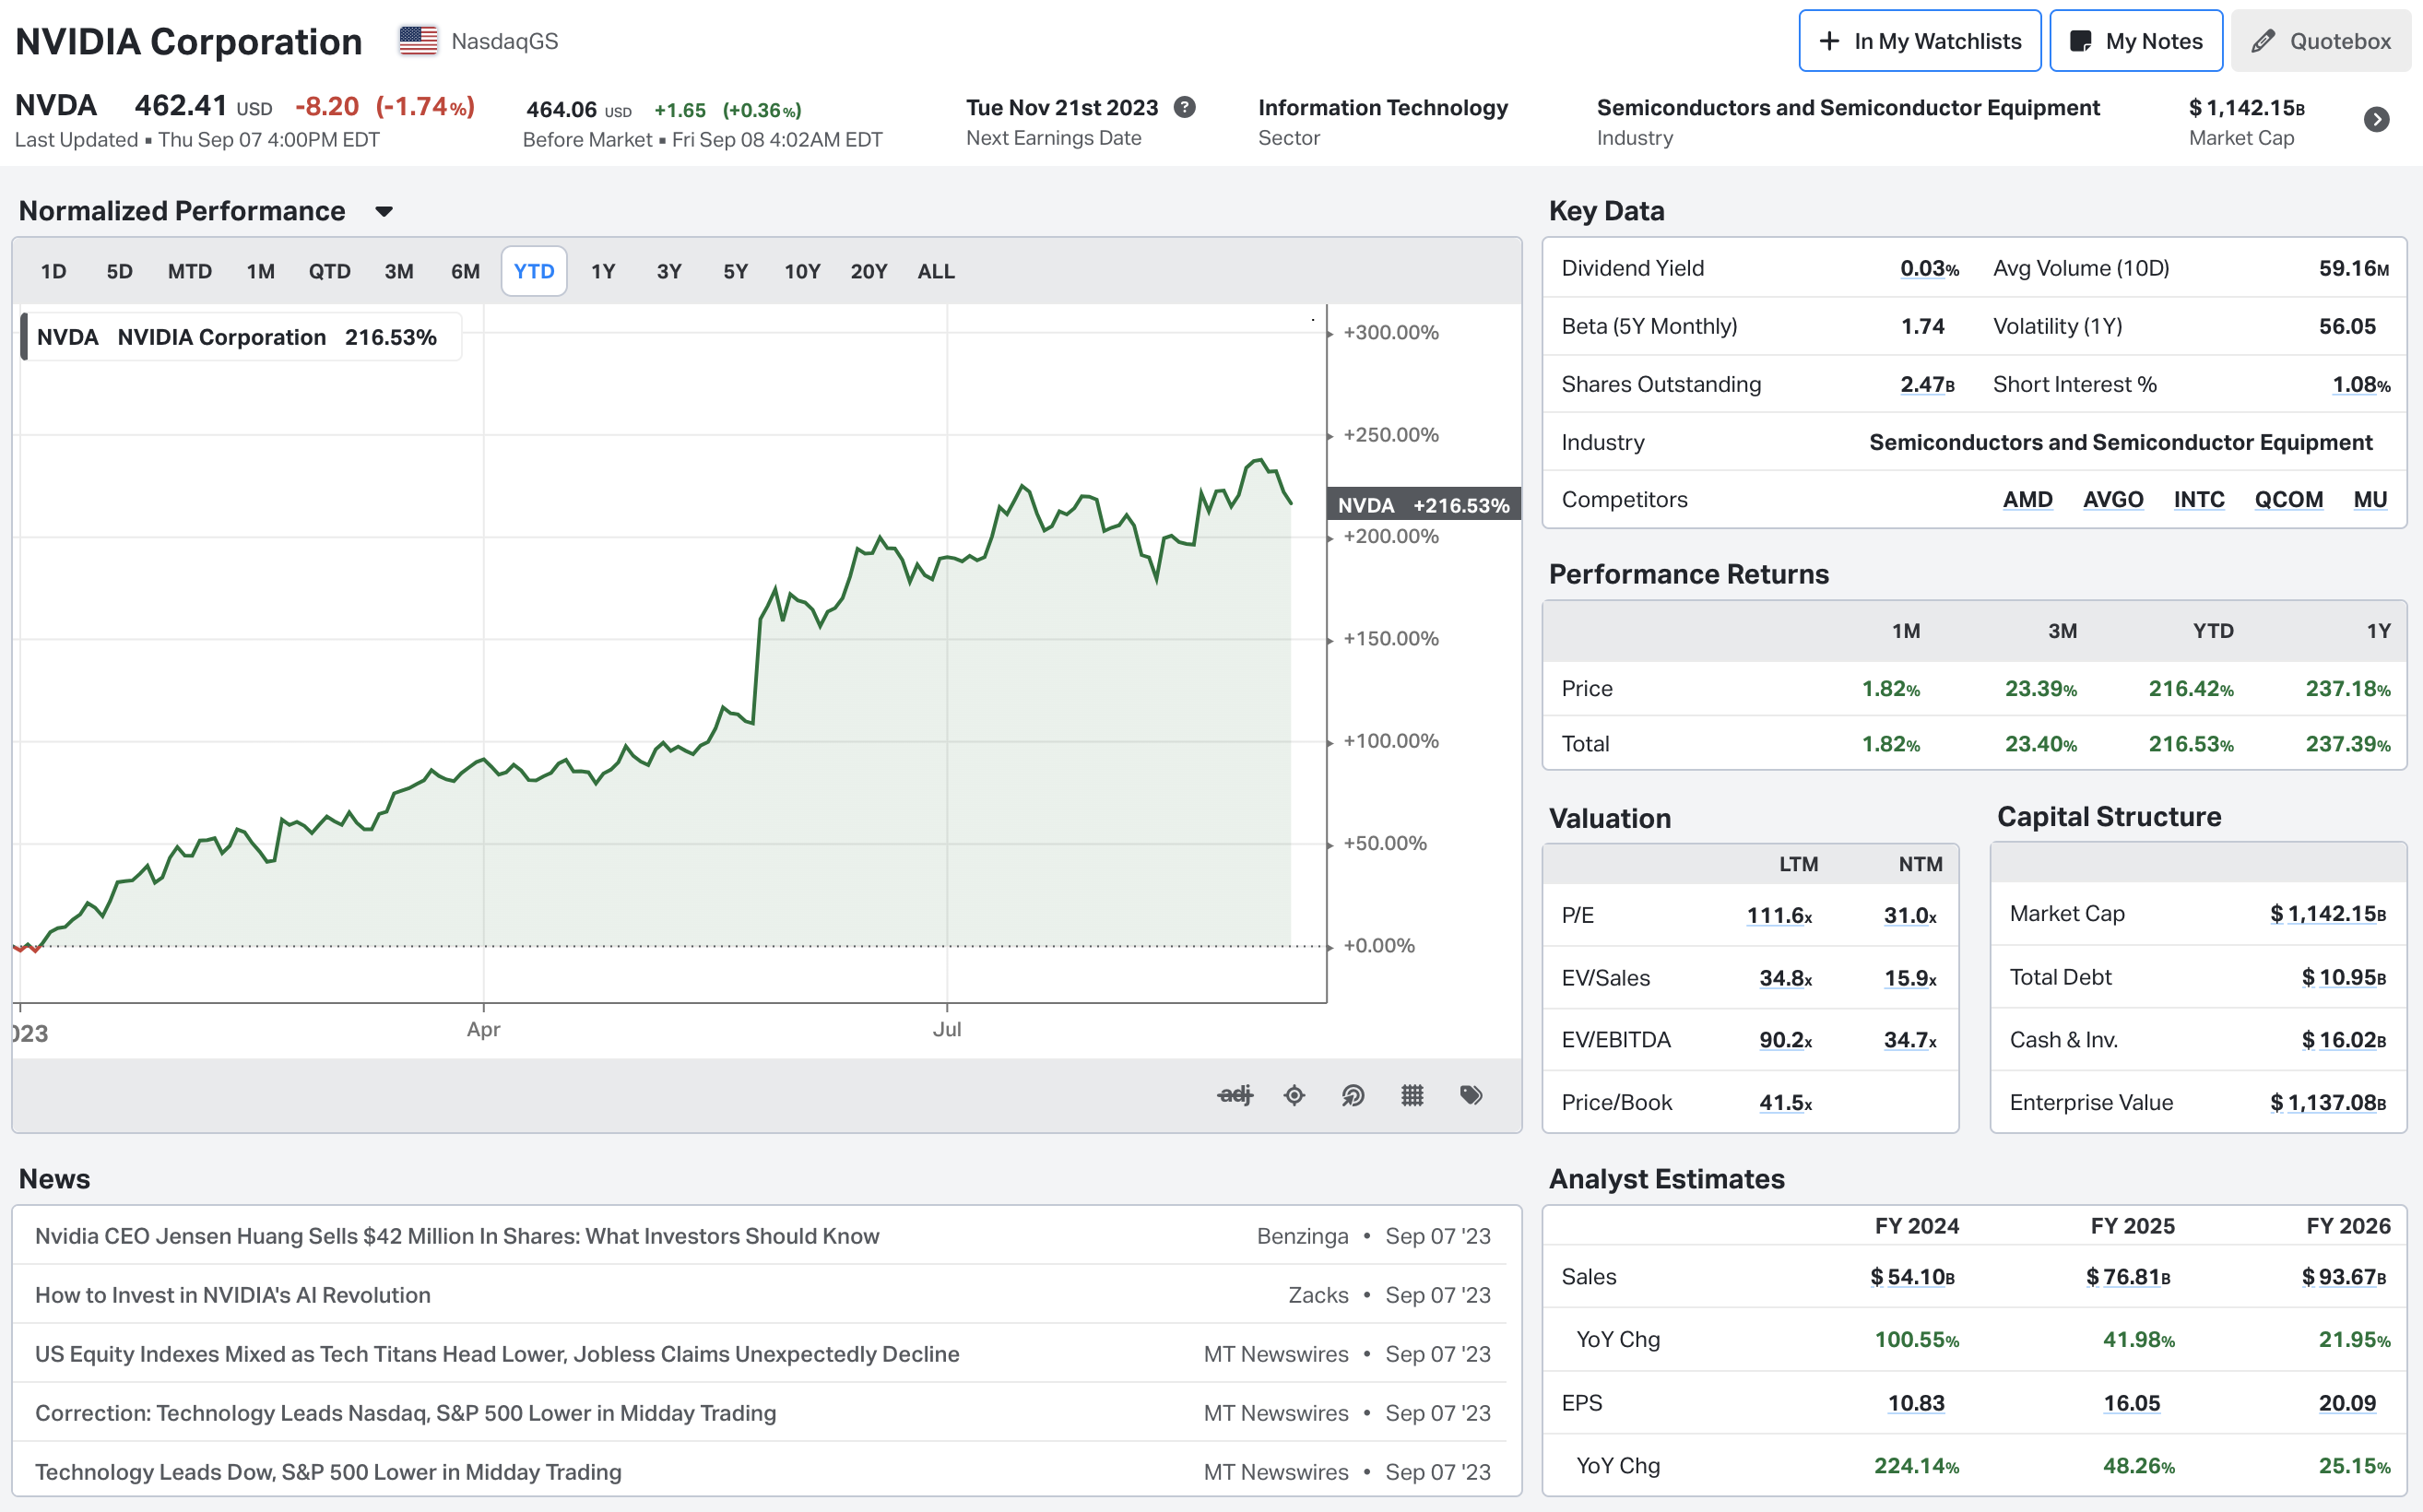The image size is (2423, 1512).
Task: Click the Dividend Yield 0.03% value
Action: click(1929, 268)
